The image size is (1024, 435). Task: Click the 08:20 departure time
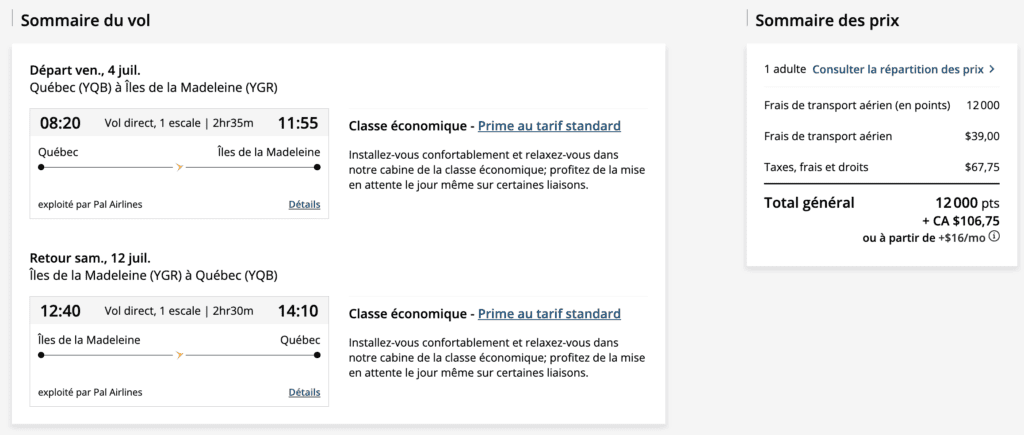(60, 123)
